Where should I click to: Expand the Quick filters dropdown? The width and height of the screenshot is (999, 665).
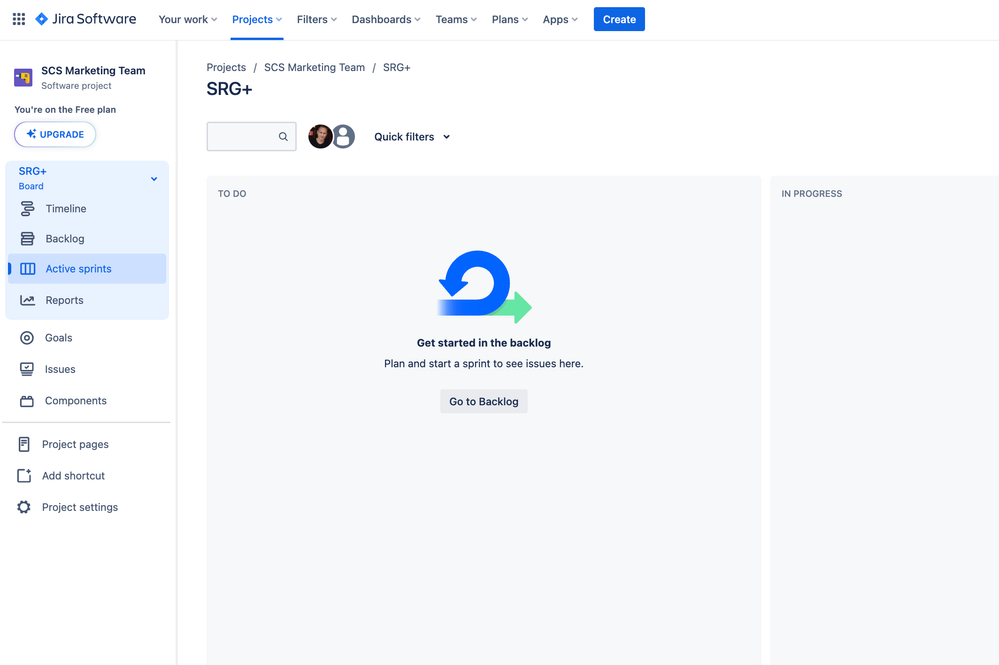click(x=412, y=136)
